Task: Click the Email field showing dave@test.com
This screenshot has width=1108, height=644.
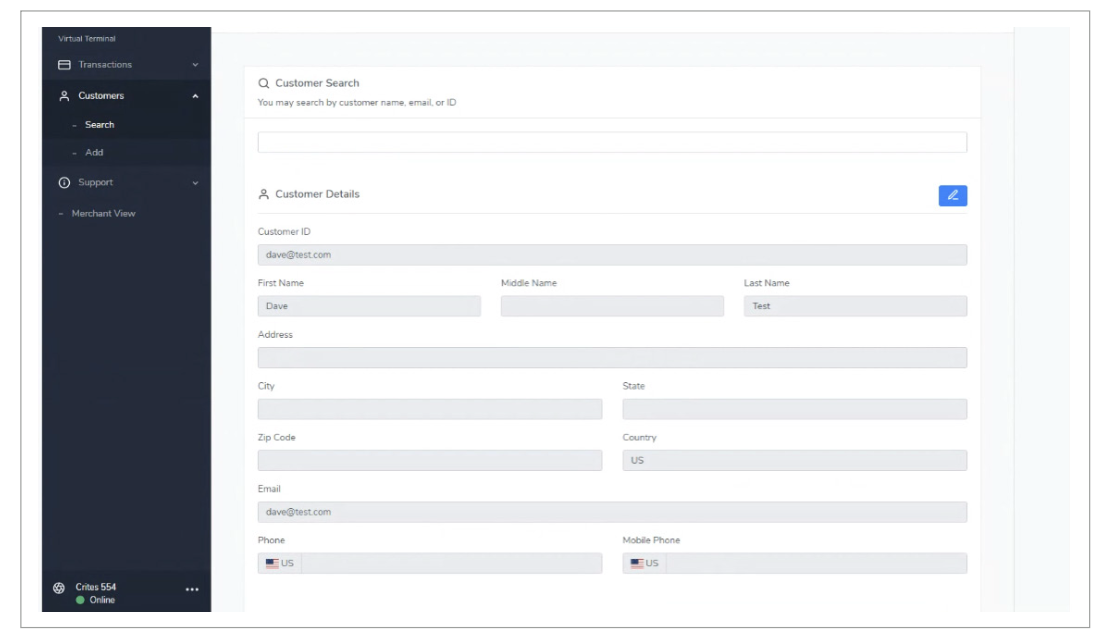Action: [x=612, y=512]
